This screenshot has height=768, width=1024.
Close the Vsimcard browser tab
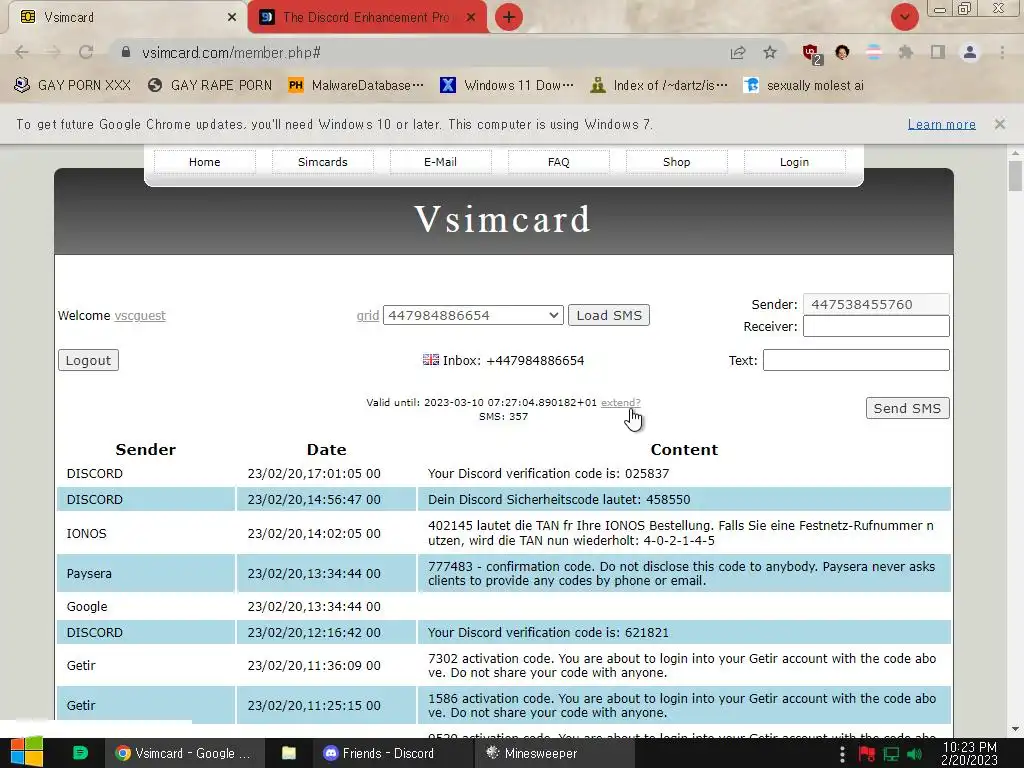pyautogui.click(x=232, y=18)
